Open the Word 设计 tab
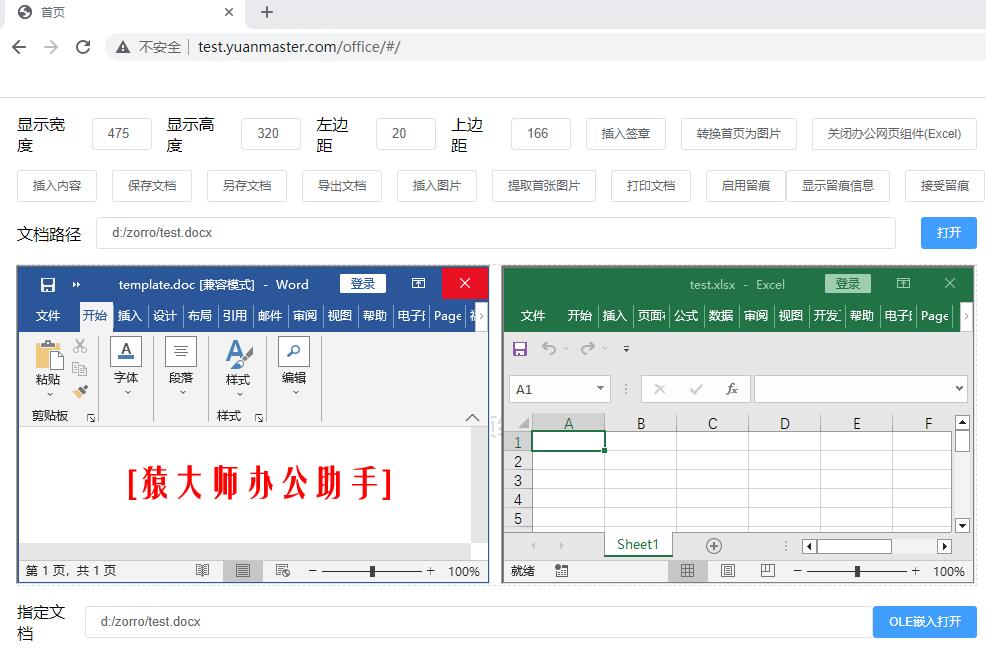986x654 pixels. click(x=165, y=316)
